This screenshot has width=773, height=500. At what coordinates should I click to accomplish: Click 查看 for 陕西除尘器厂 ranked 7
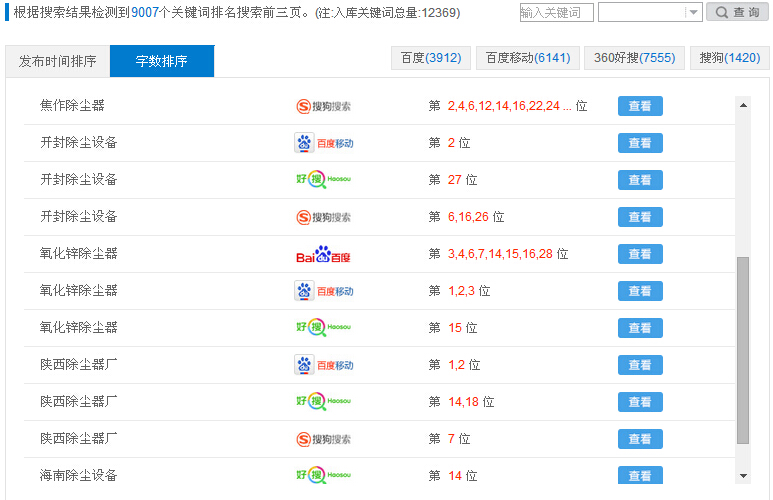[640, 439]
